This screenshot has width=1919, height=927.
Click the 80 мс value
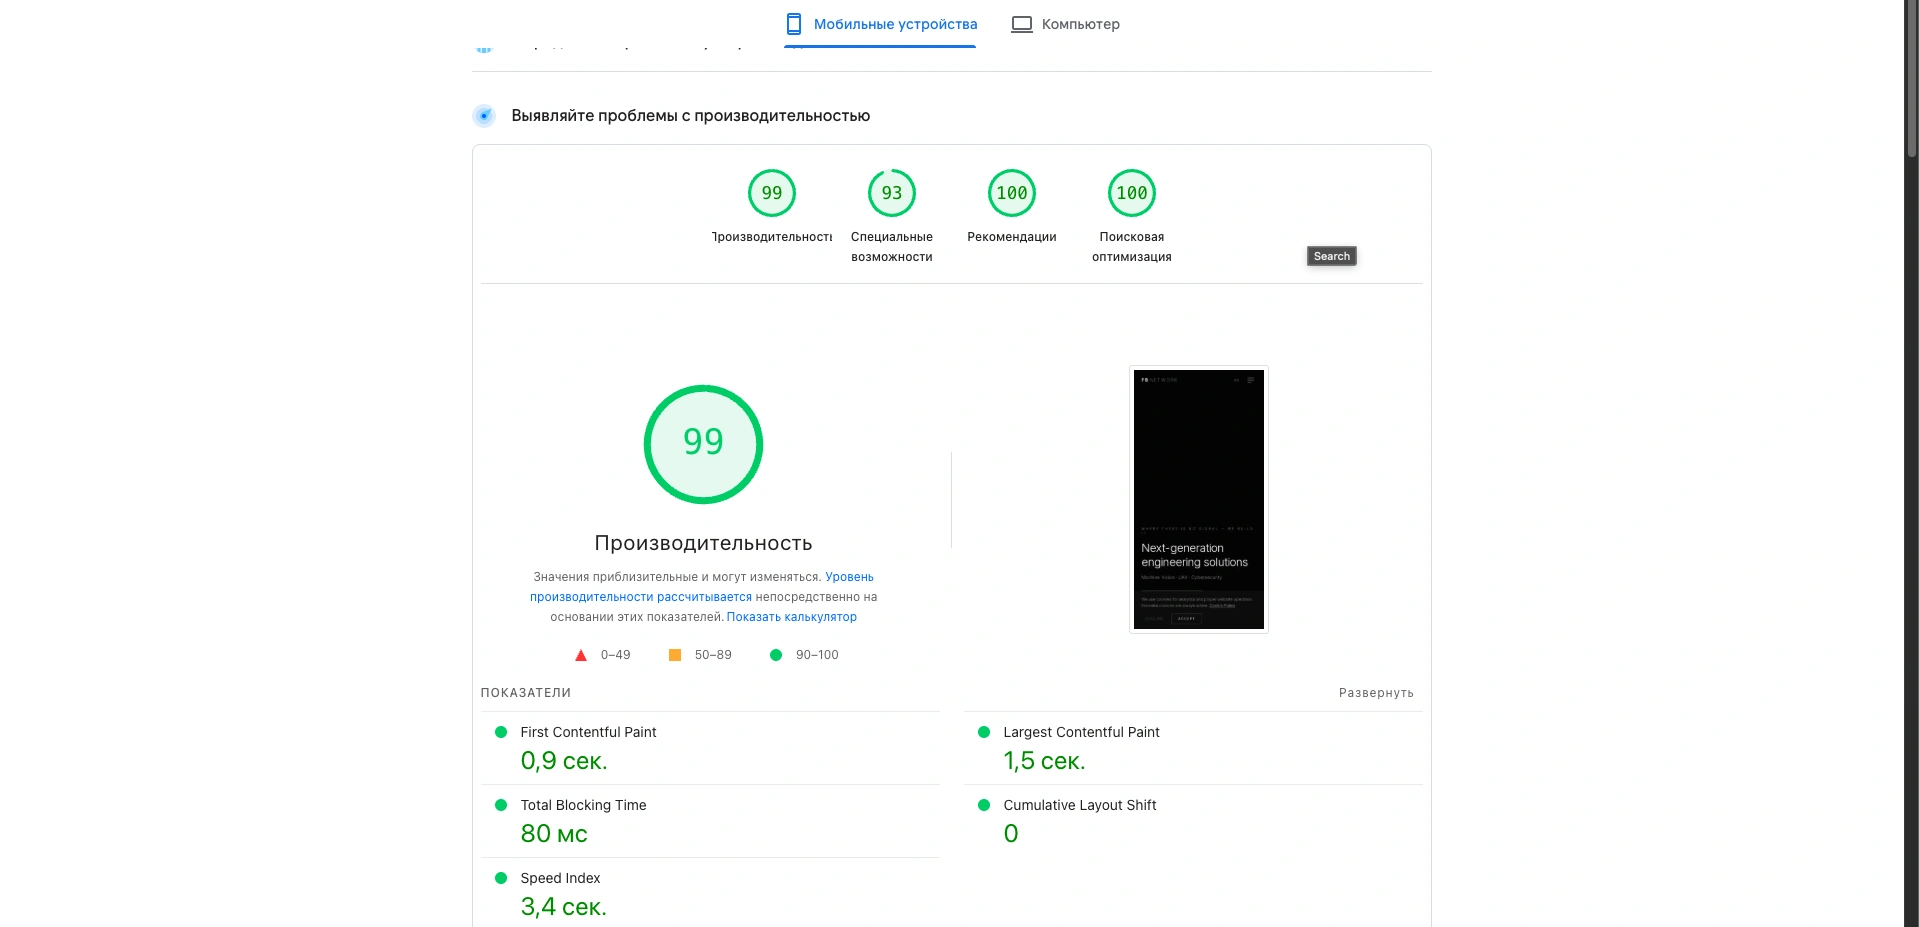554,834
